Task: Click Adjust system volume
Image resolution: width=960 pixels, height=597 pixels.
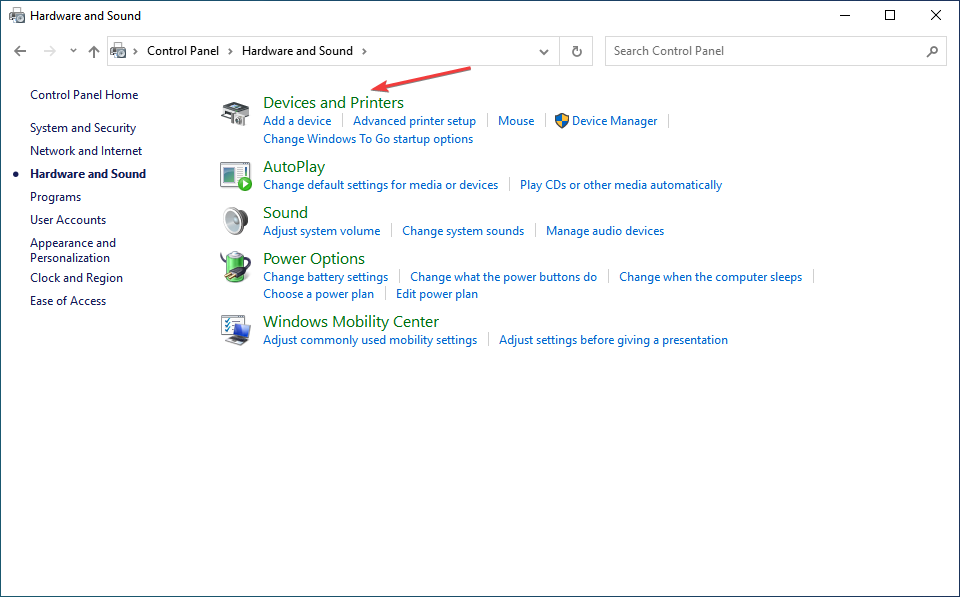Action: [x=321, y=231]
